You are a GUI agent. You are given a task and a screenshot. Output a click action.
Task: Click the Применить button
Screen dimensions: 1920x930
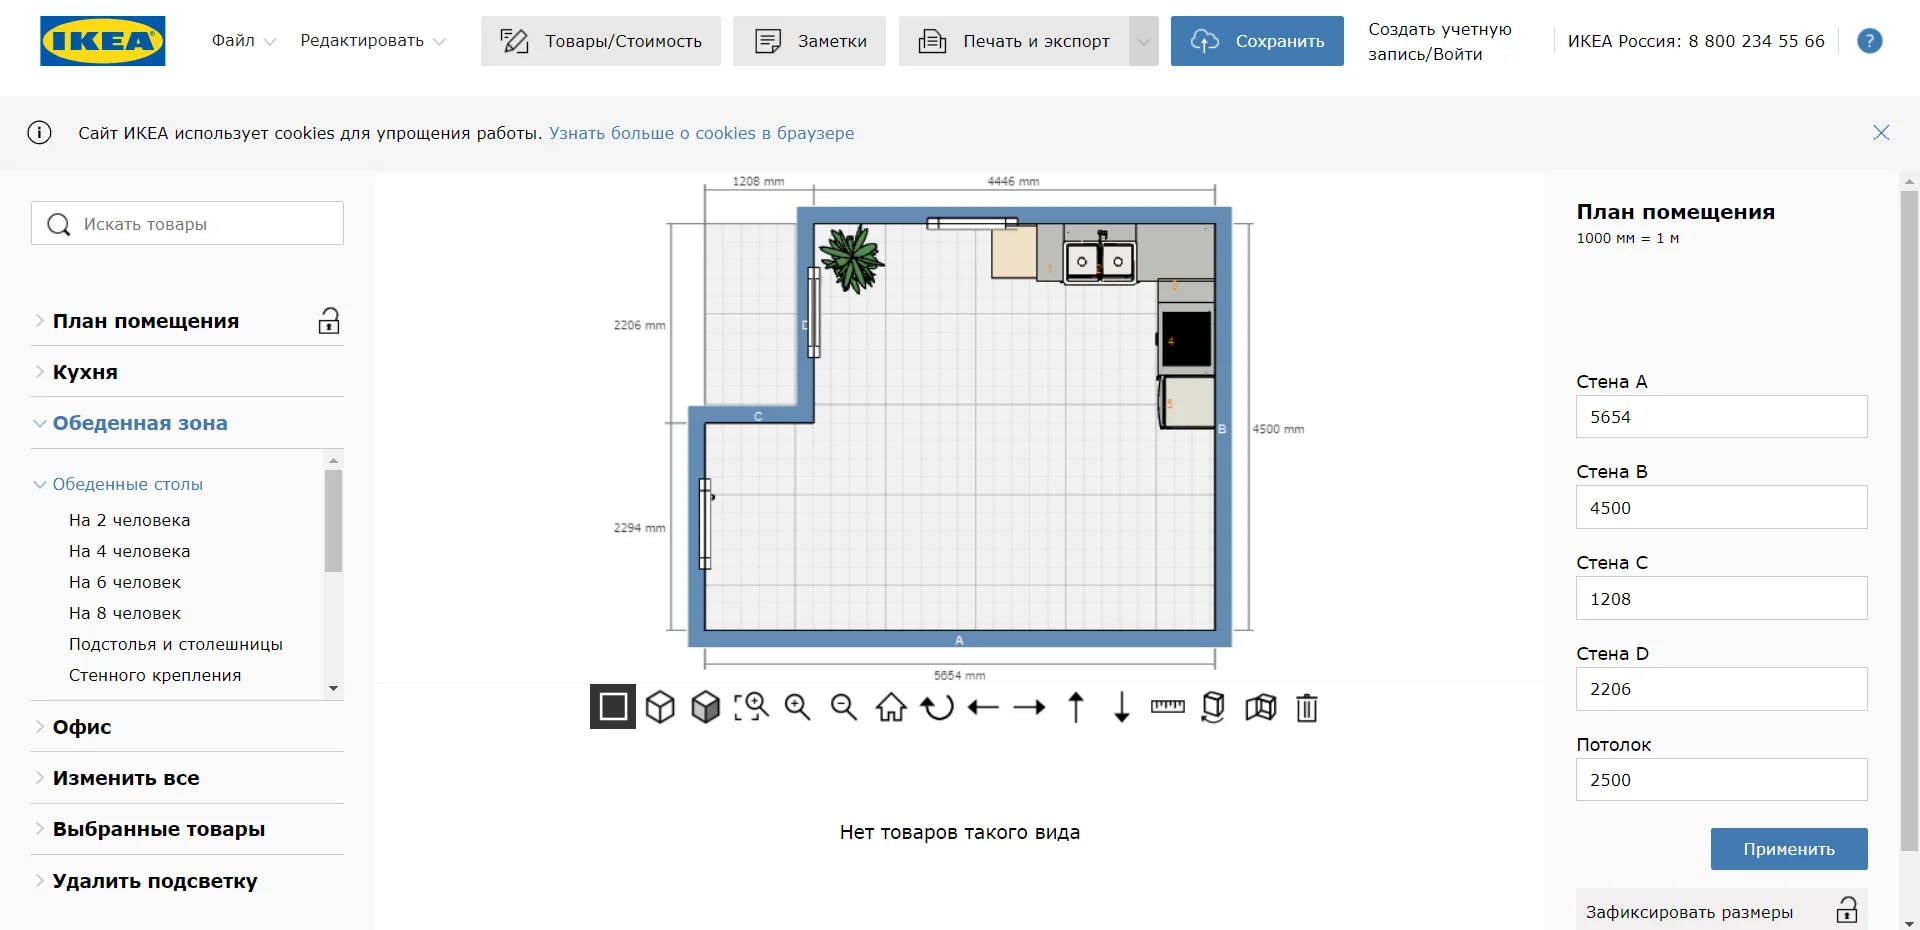click(1788, 849)
